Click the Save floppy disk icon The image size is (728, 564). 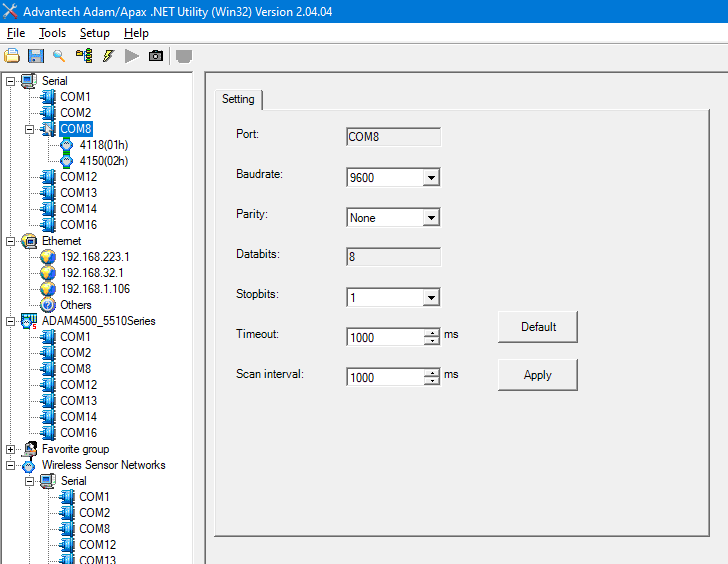coord(36,56)
